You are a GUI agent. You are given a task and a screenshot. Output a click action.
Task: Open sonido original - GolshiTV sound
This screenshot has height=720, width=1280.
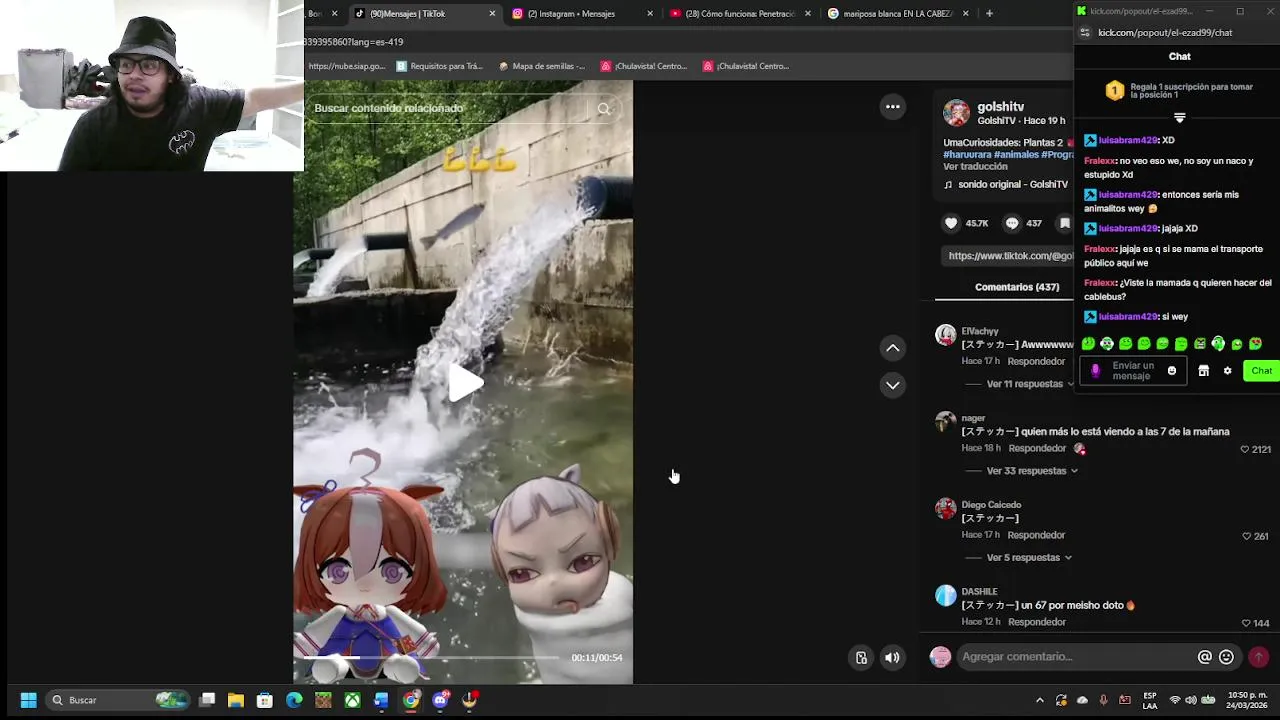1012,185
